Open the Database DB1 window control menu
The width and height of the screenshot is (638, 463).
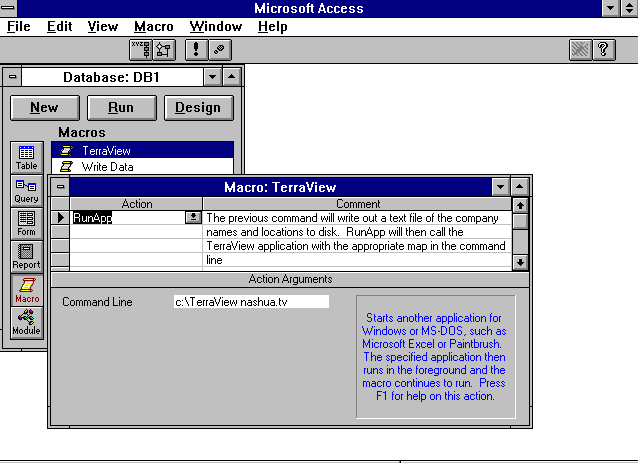point(12,77)
